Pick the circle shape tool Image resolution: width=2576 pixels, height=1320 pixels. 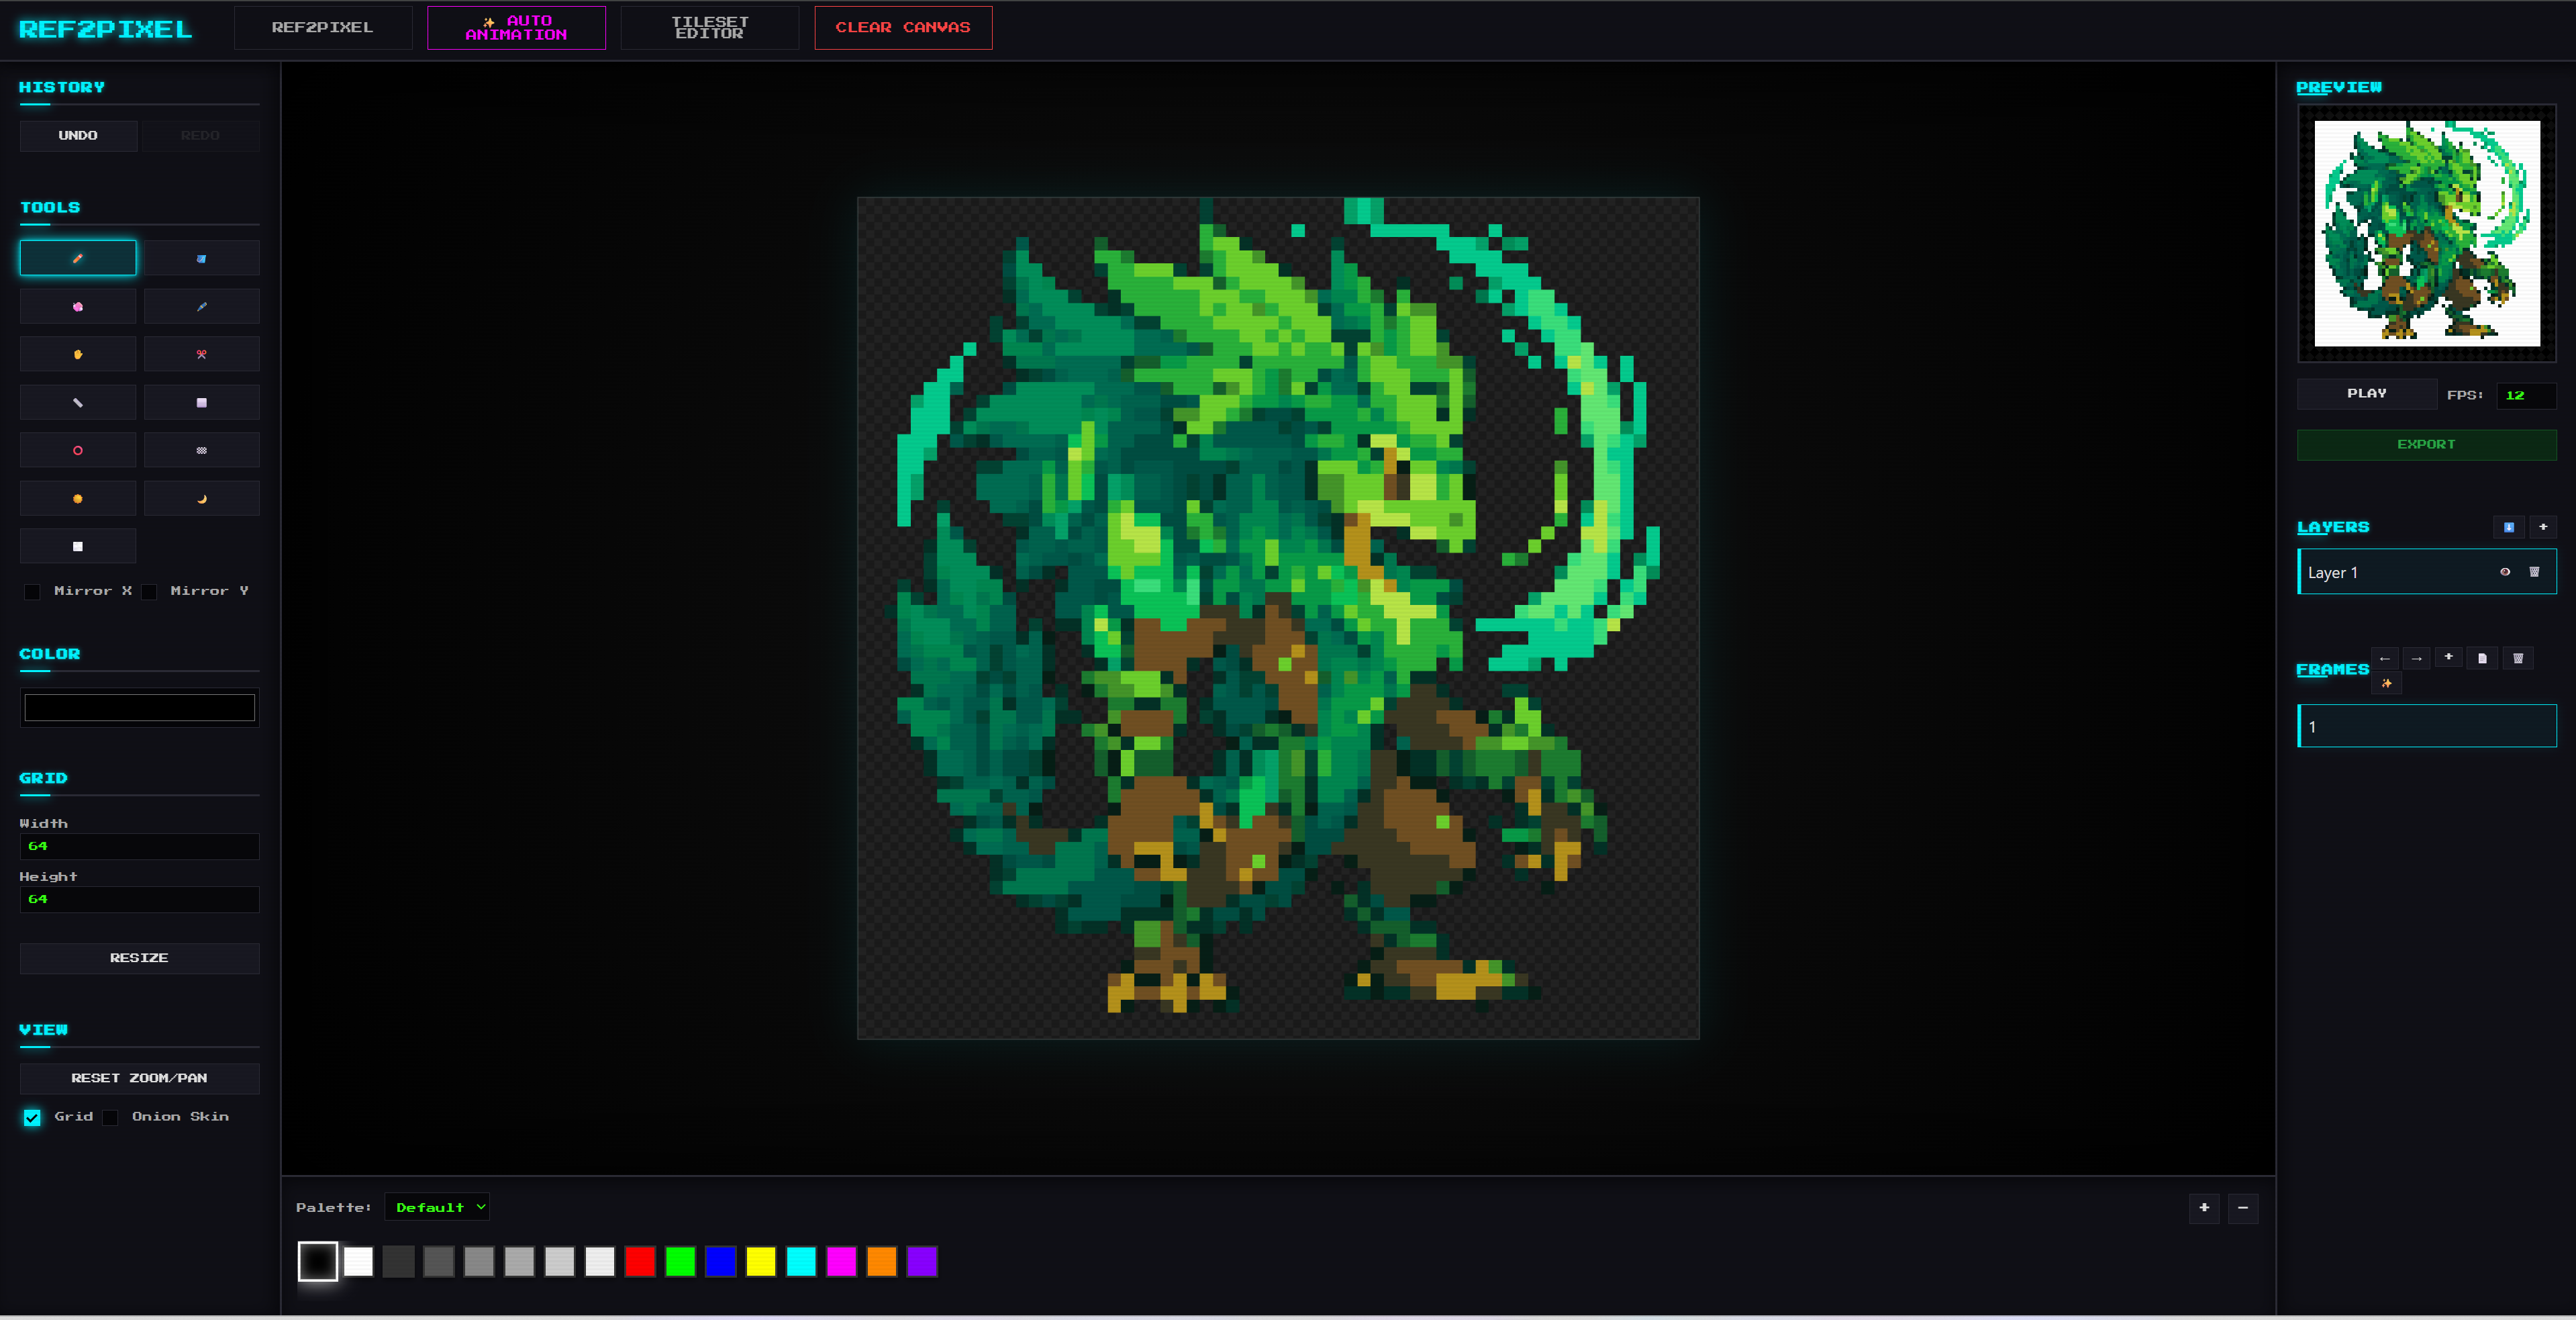(78, 450)
